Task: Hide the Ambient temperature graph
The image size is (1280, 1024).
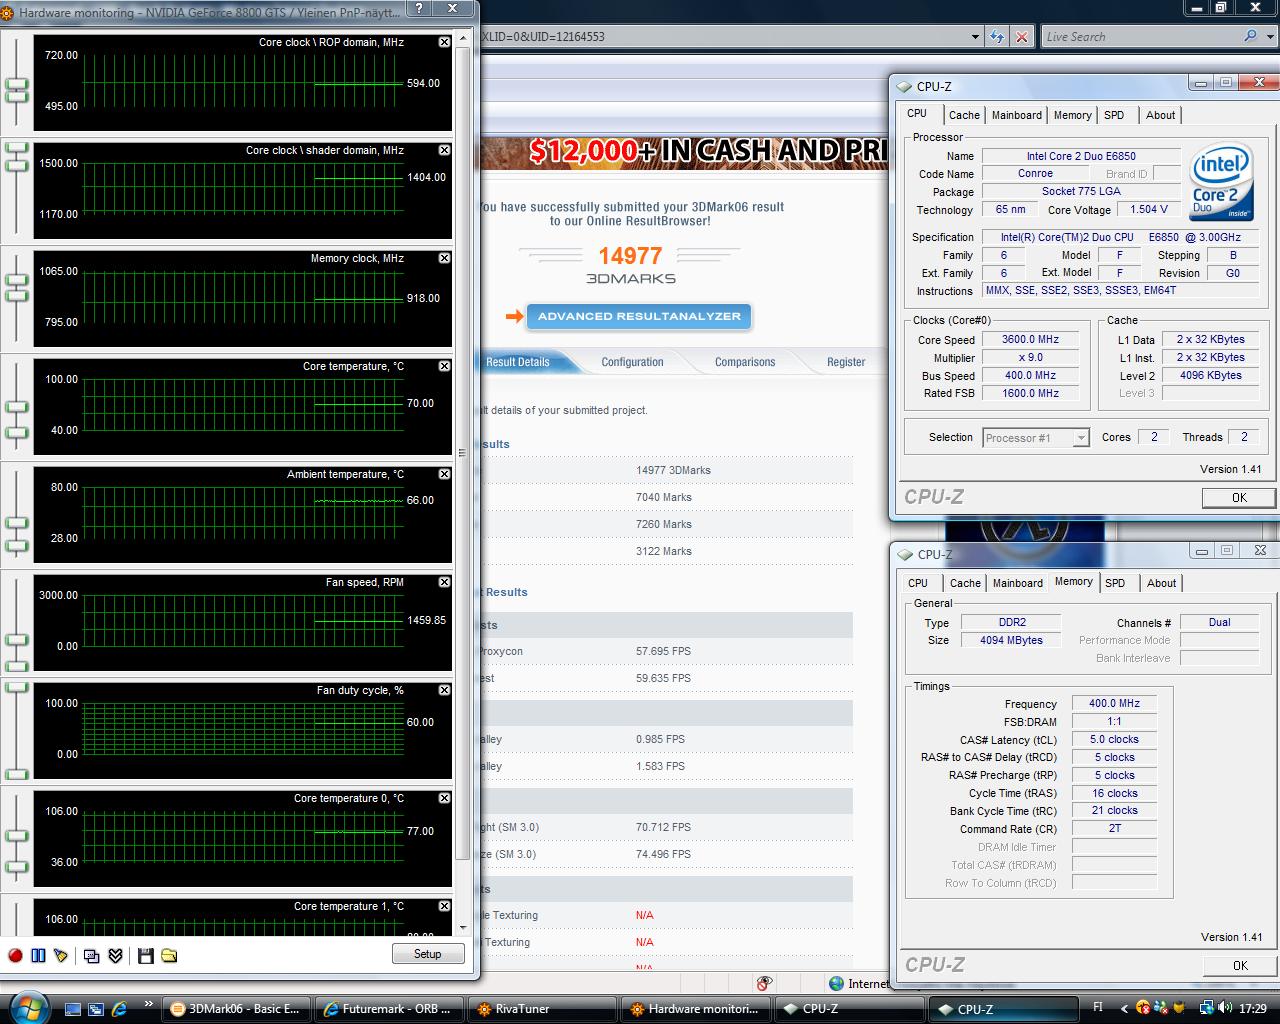Action: point(444,474)
